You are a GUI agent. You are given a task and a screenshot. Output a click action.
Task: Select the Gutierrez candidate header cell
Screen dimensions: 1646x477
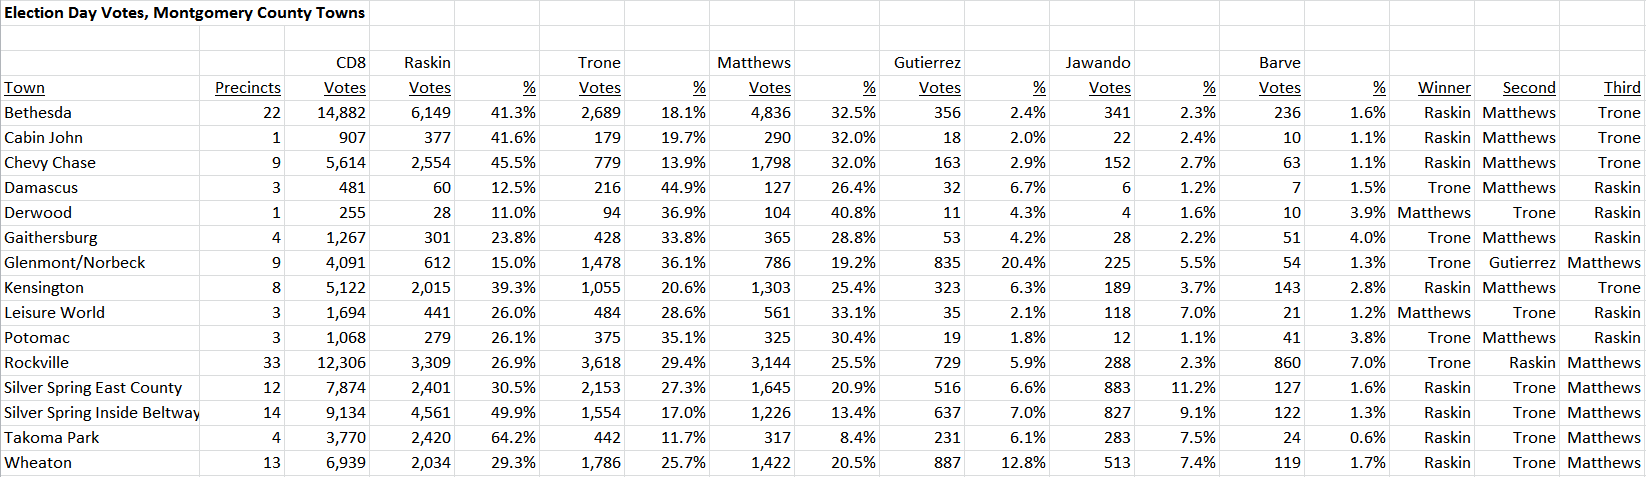tap(922, 63)
